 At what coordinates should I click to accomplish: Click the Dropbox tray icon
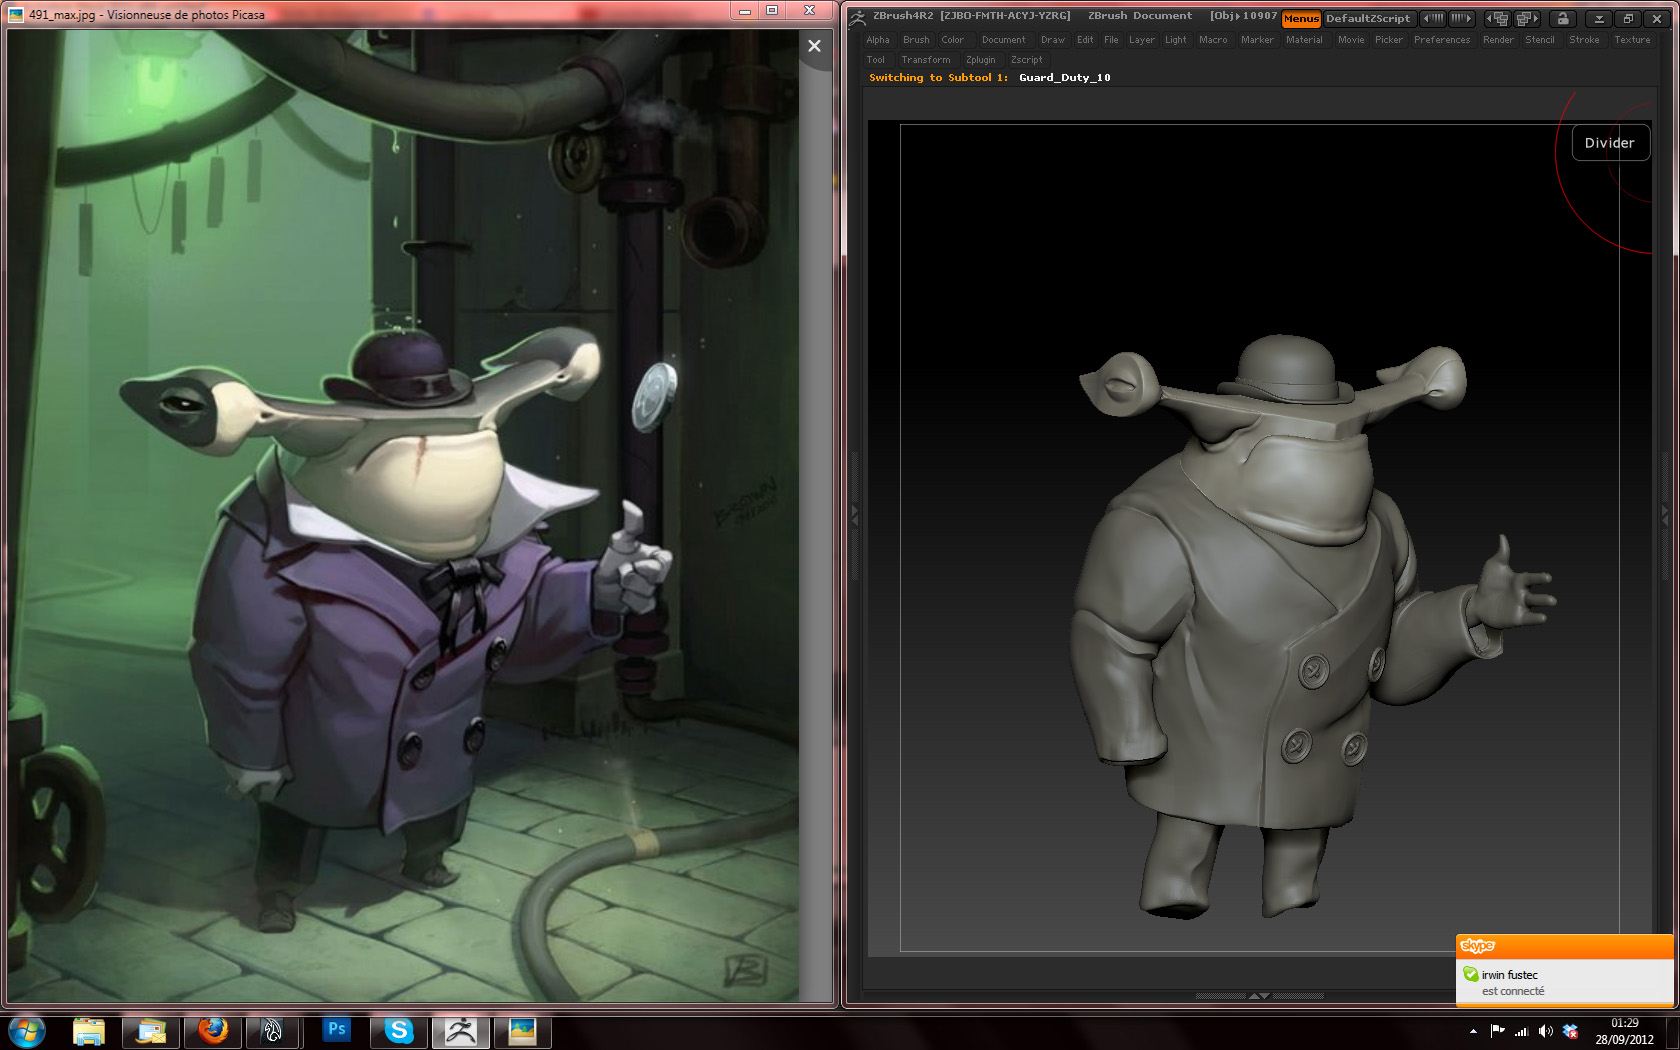[1570, 1031]
